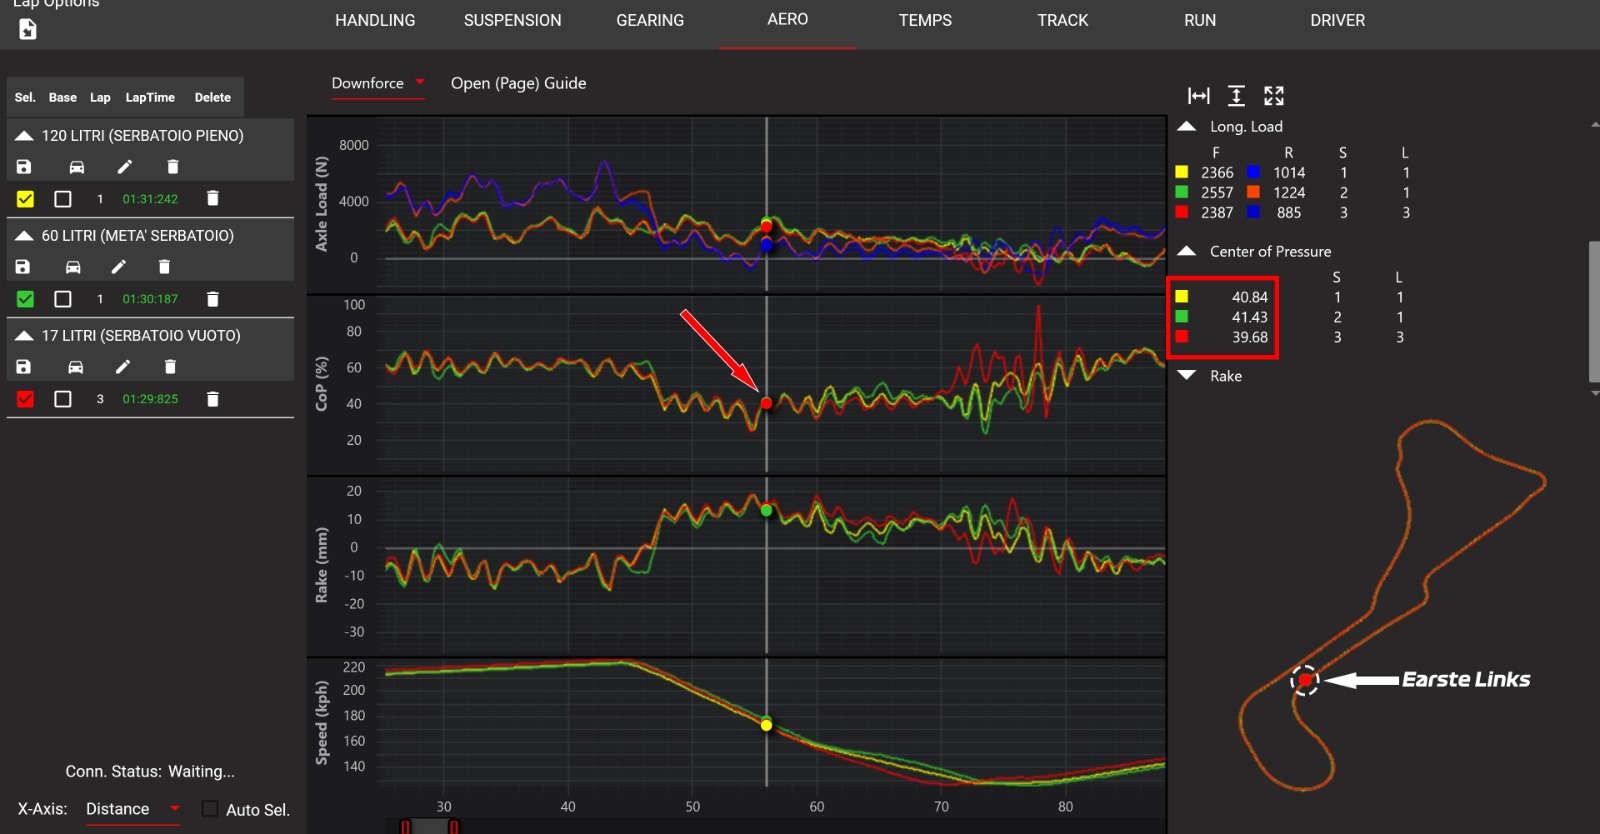Click the red cursor marker on CoP chart
This screenshot has height=834, width=1600.
point(766,404)
